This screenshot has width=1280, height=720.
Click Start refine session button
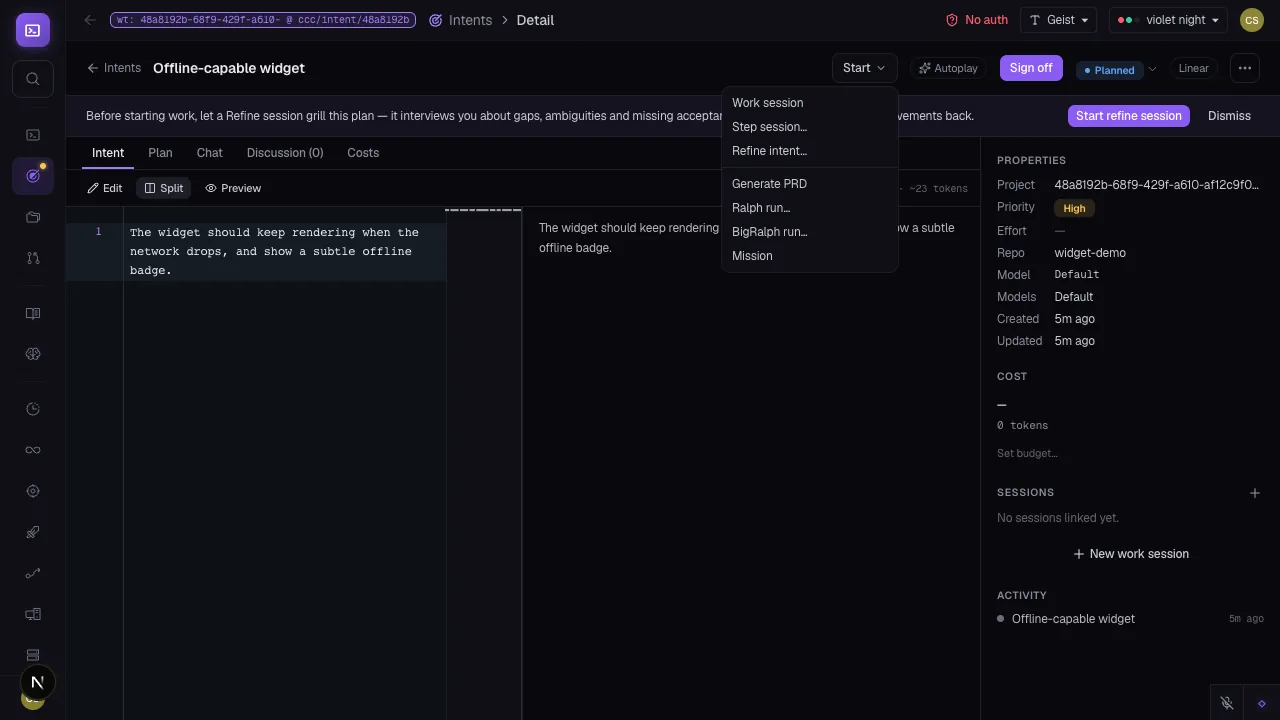[x=1129, y=116]
